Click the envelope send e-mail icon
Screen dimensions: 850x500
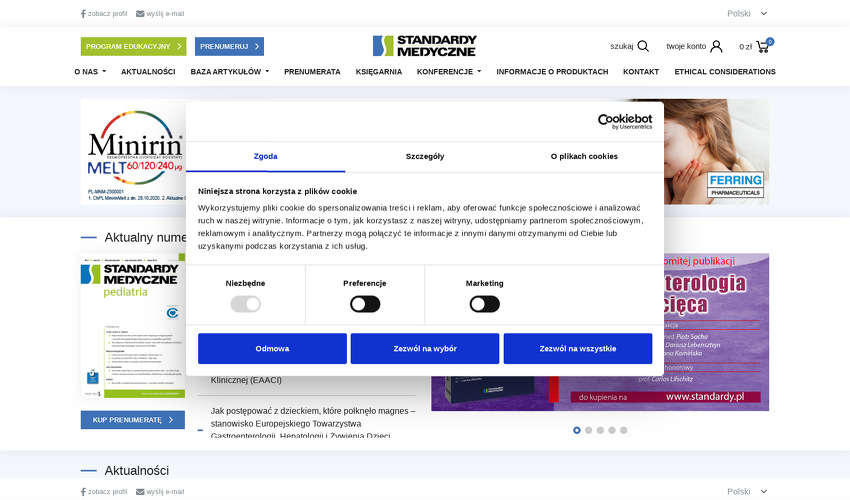click(140, 14)
